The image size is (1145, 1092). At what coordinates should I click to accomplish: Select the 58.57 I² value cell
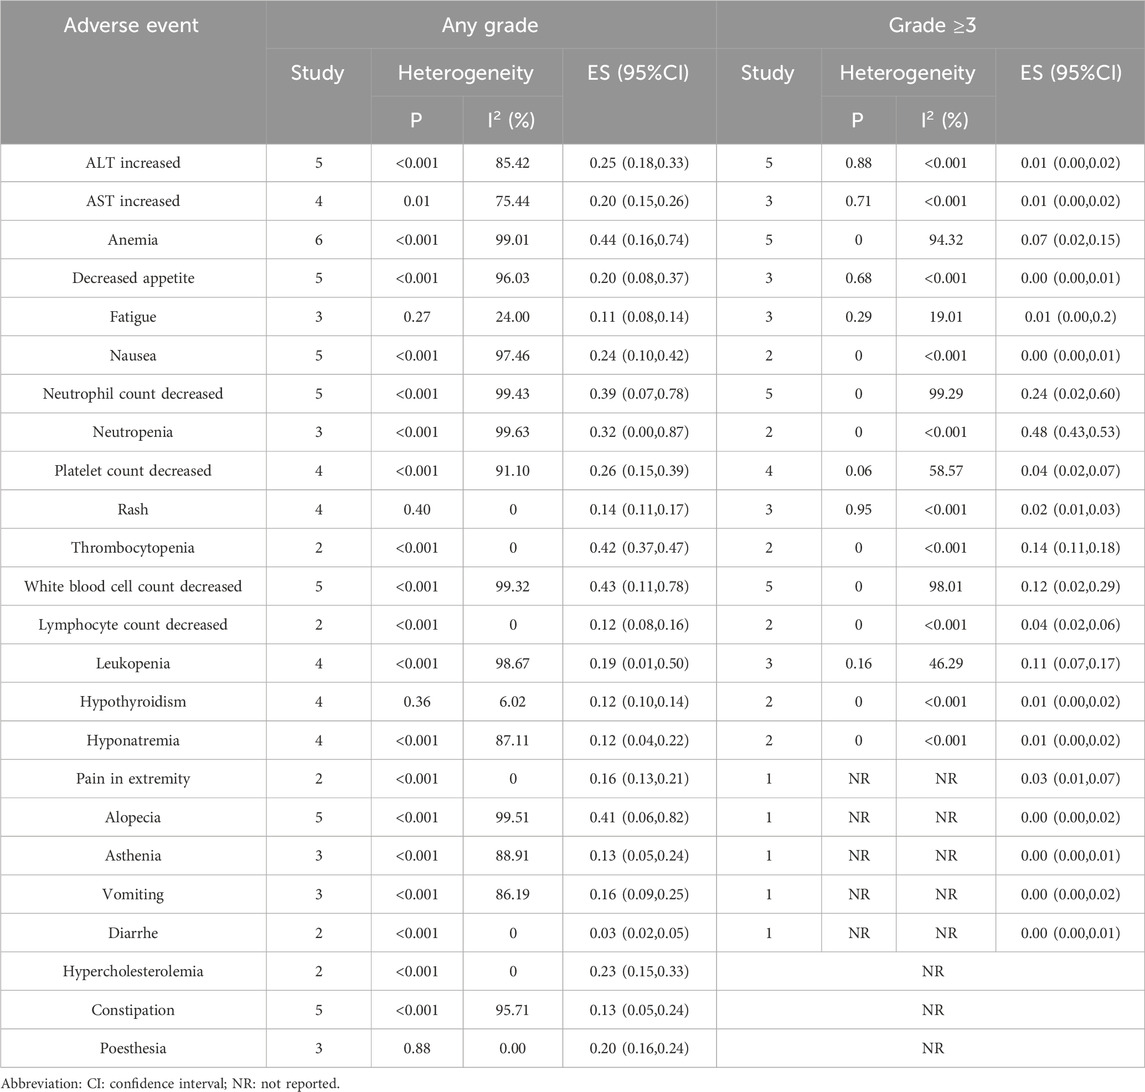(945, 471)
